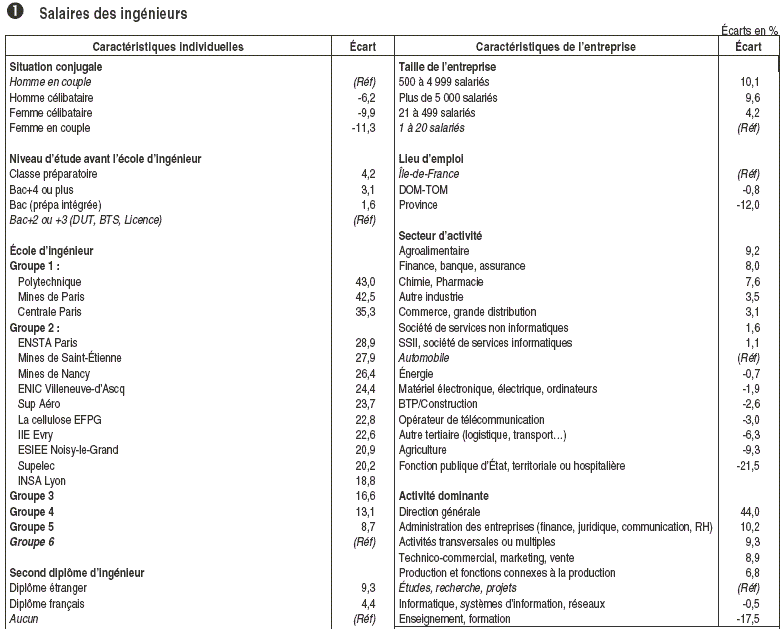
Task: Click the 'Automobile' reference row label
Action: pyautogui.click(x=424, y=358)
